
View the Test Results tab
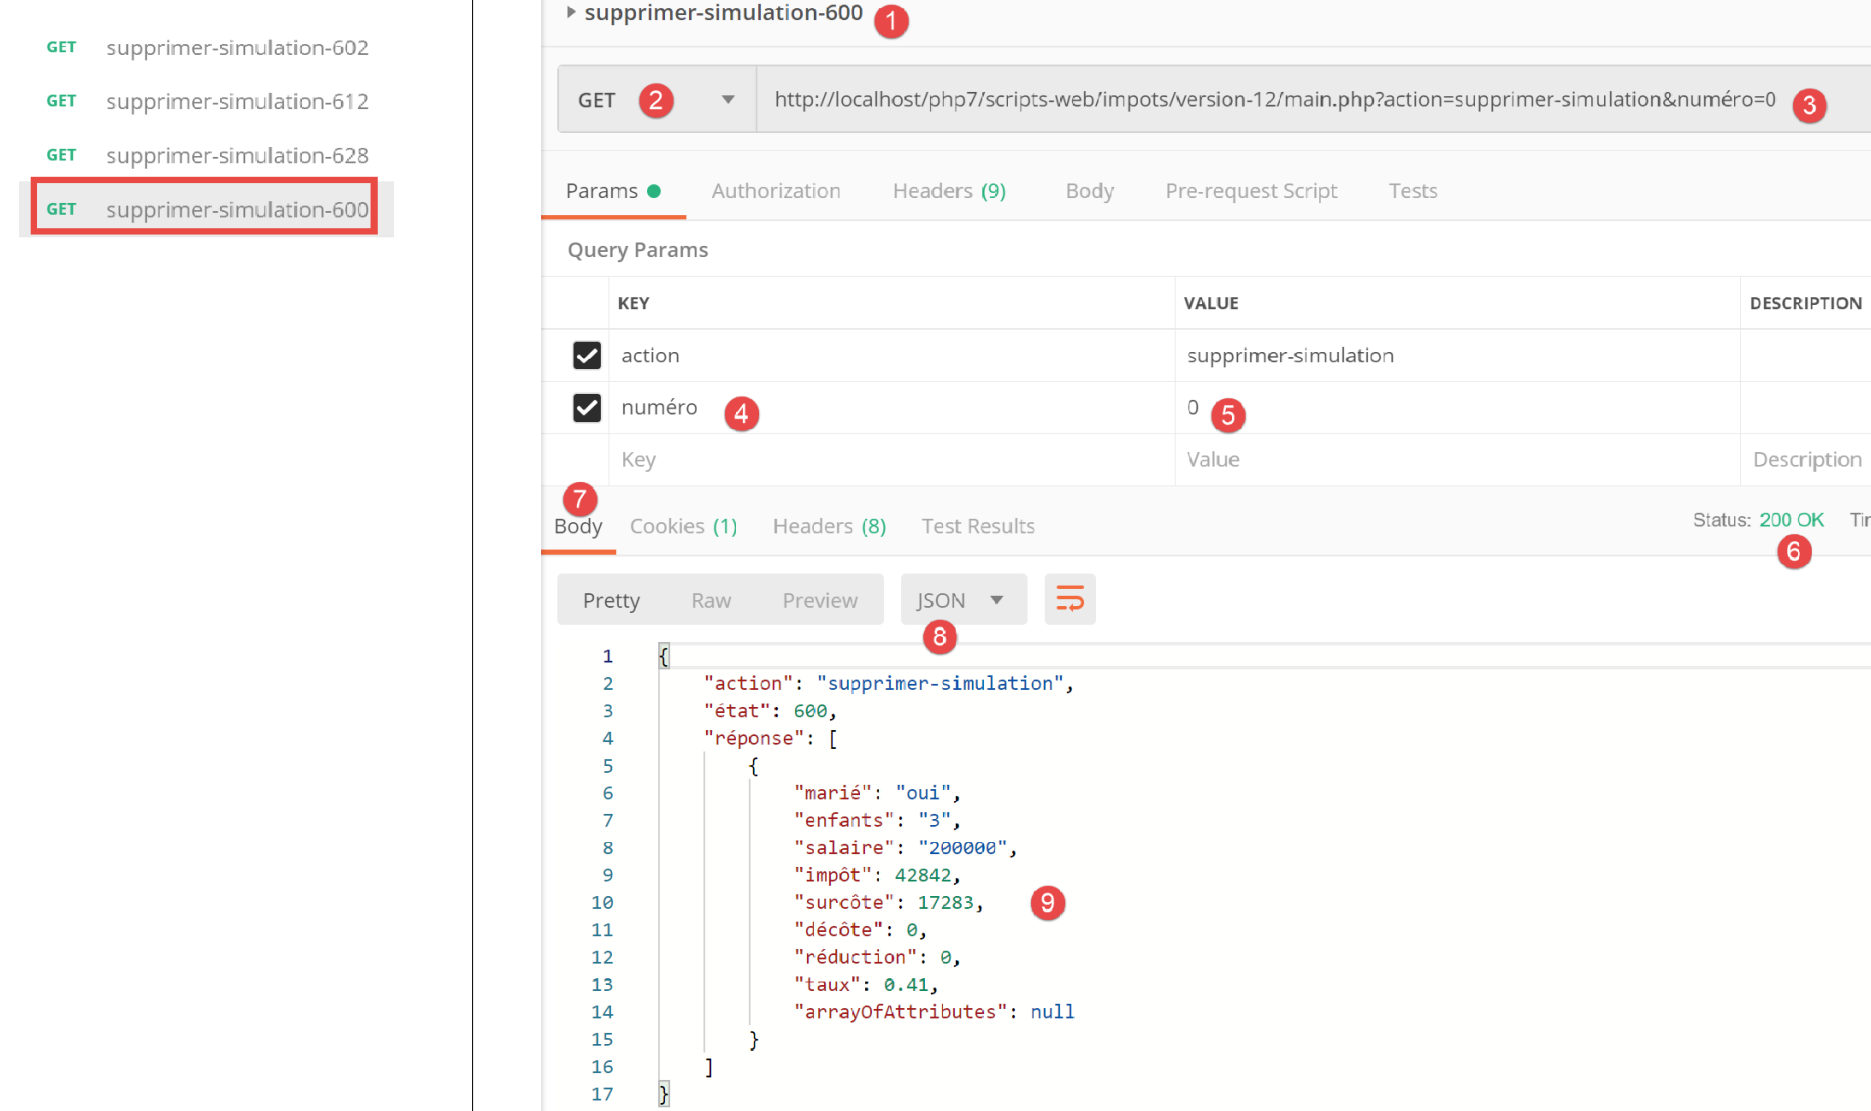pyautogui.click(x=977, y=526)
